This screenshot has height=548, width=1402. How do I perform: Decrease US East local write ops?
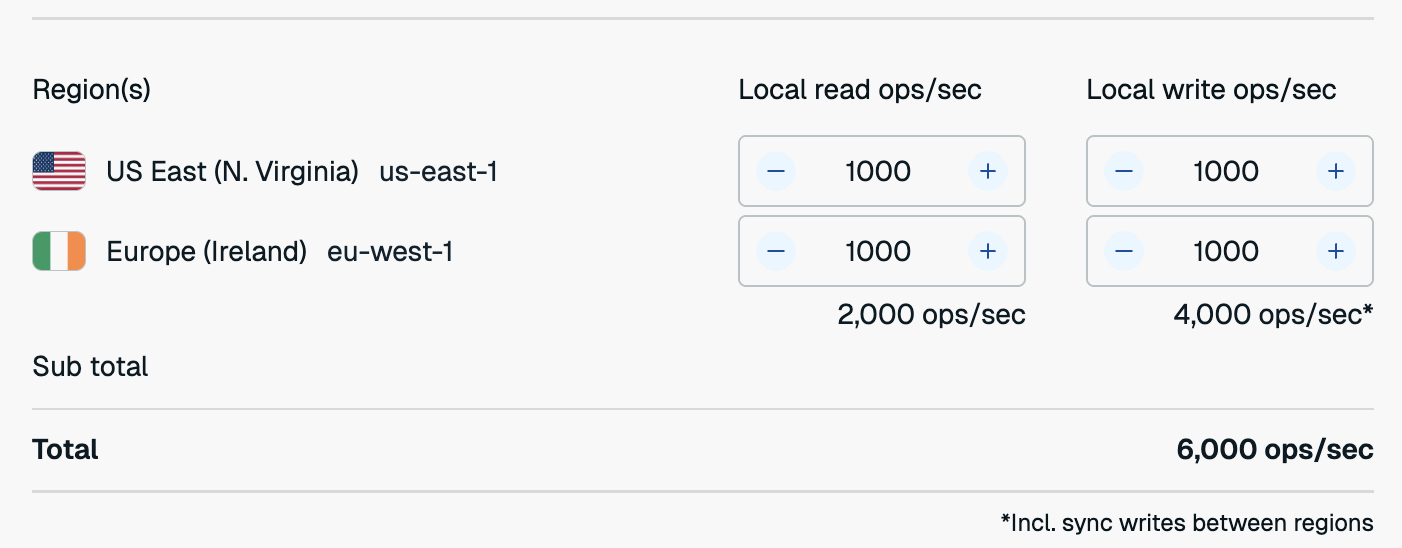[1124, 171]
